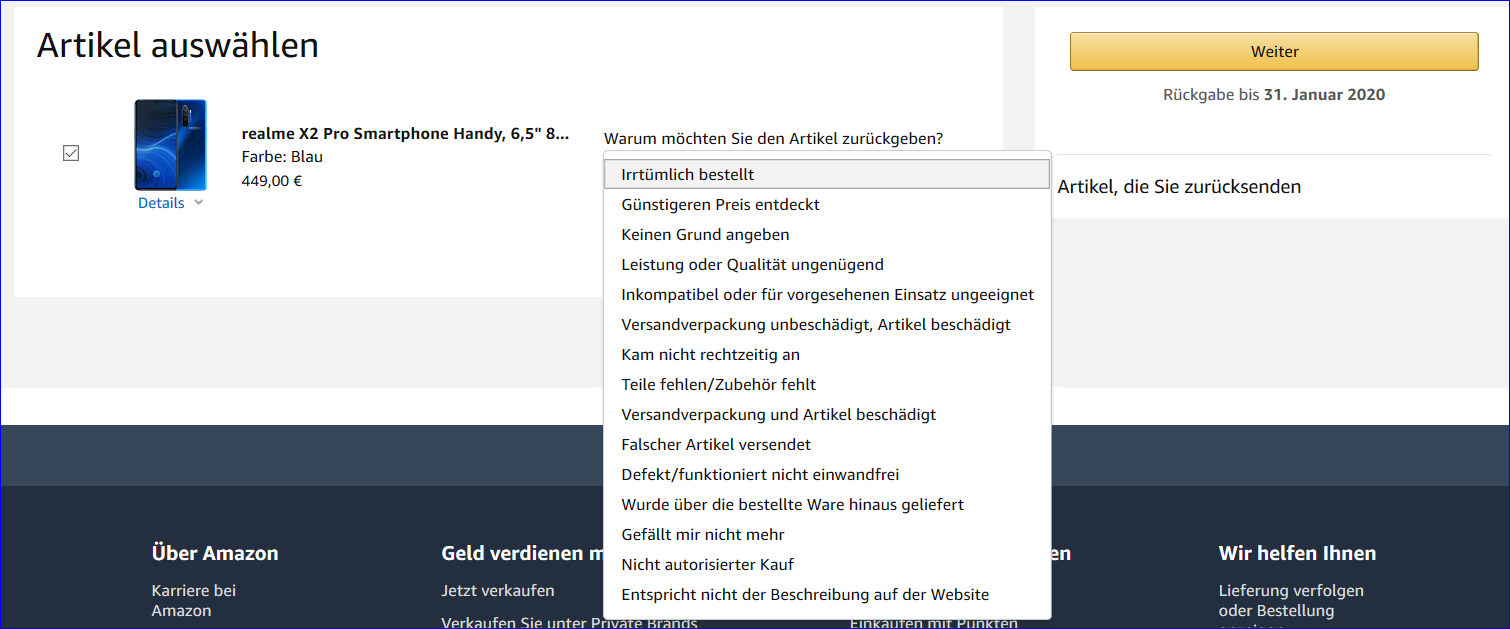Open 'Jetzt verkaufen' footer link
This screenshot has height=629, width=1510.
coord(498,590)
